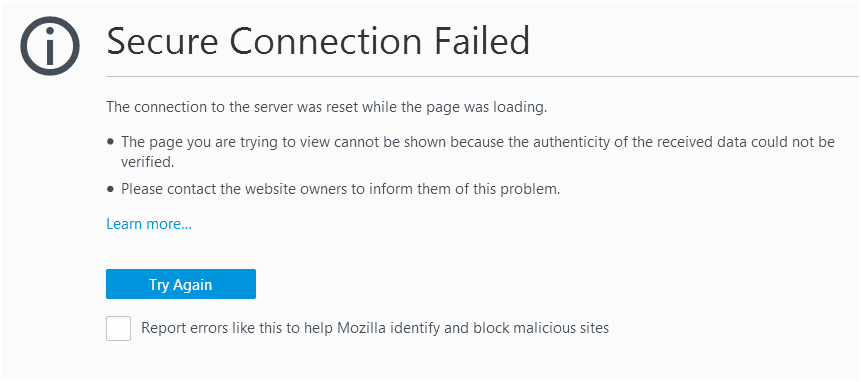Screen dimensions: 861x382
Task: Click the letter 'i' inside the info circle
Action: (50, 46)
